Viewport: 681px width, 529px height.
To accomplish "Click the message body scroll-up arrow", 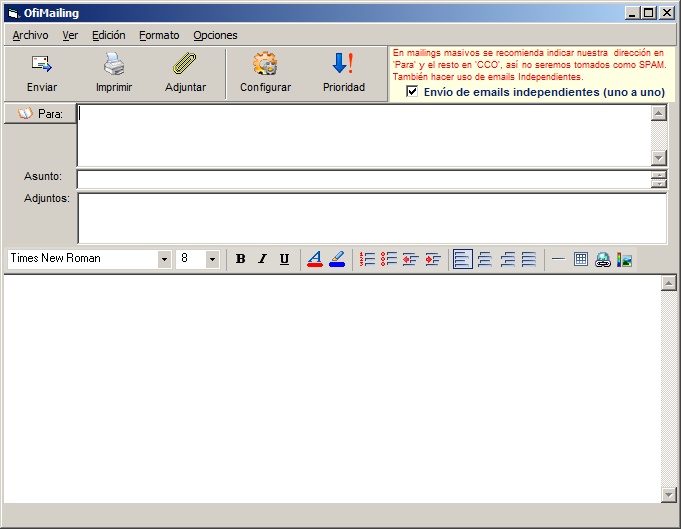I will point(668,283).
